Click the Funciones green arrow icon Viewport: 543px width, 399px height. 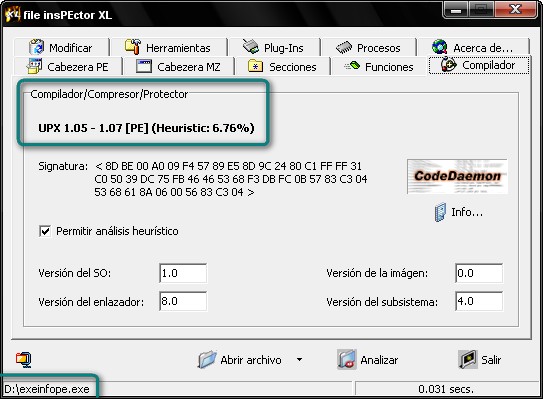click(352, 65)
